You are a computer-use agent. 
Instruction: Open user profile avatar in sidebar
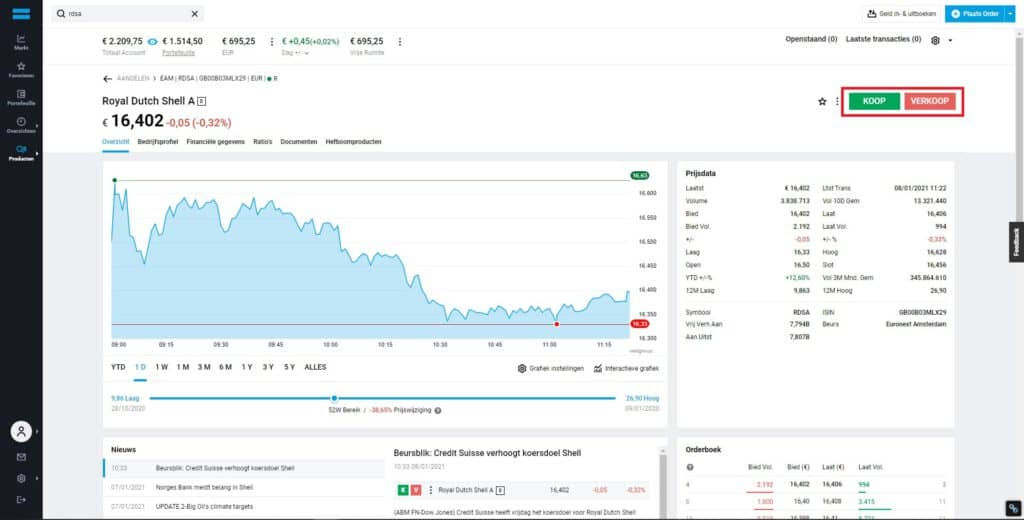(21, 431)
